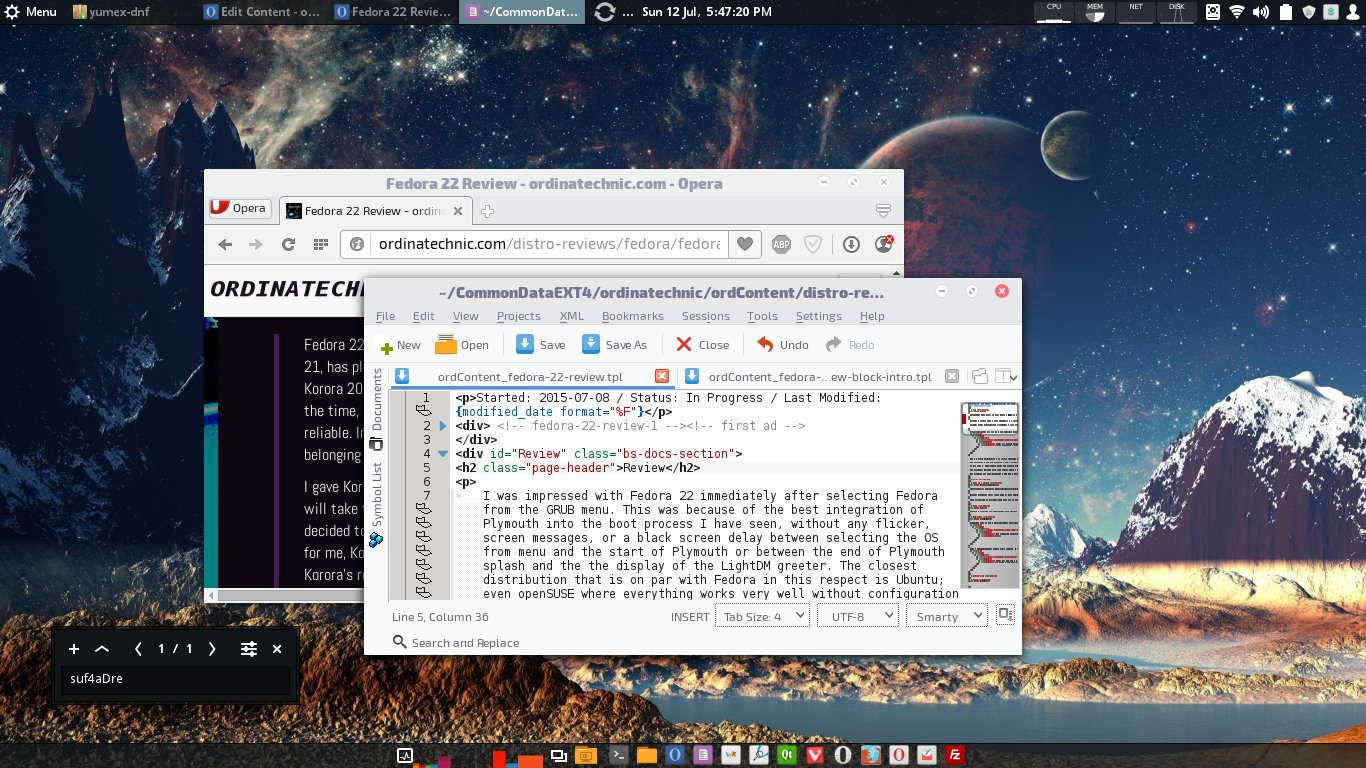Viewport: 1366px width, 768px height.
Task: Open the Tab Size: 4 dropdown
Action: [x=761, y=616]
